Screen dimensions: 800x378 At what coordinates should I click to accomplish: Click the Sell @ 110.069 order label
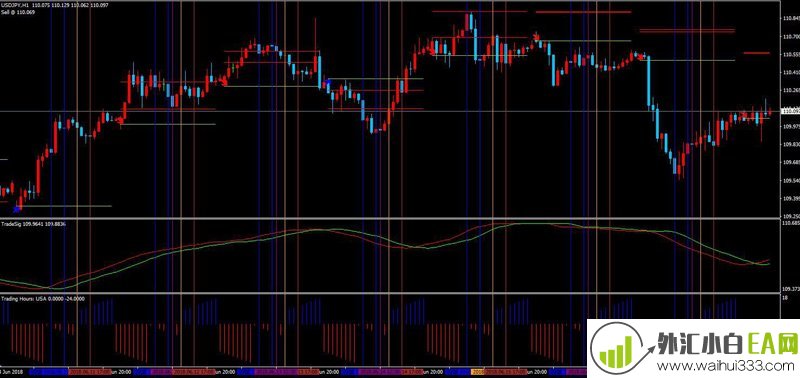[x=18, y=11]
